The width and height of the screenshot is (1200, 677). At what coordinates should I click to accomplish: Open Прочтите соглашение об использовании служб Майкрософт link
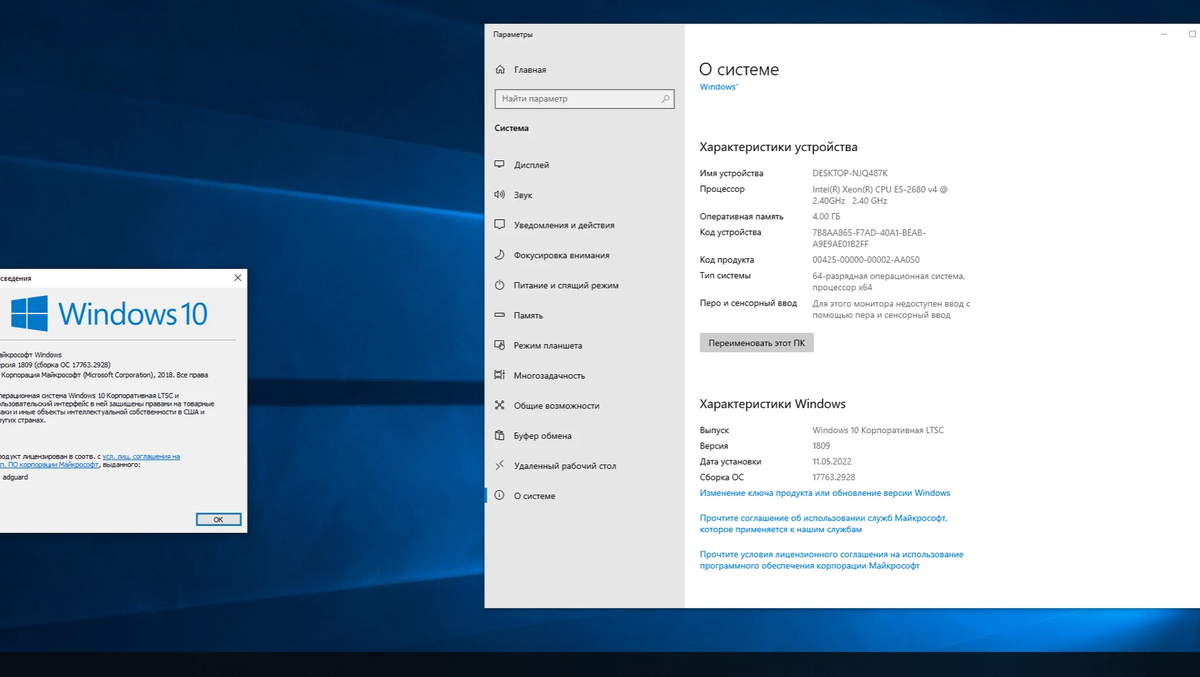point(823,524)
